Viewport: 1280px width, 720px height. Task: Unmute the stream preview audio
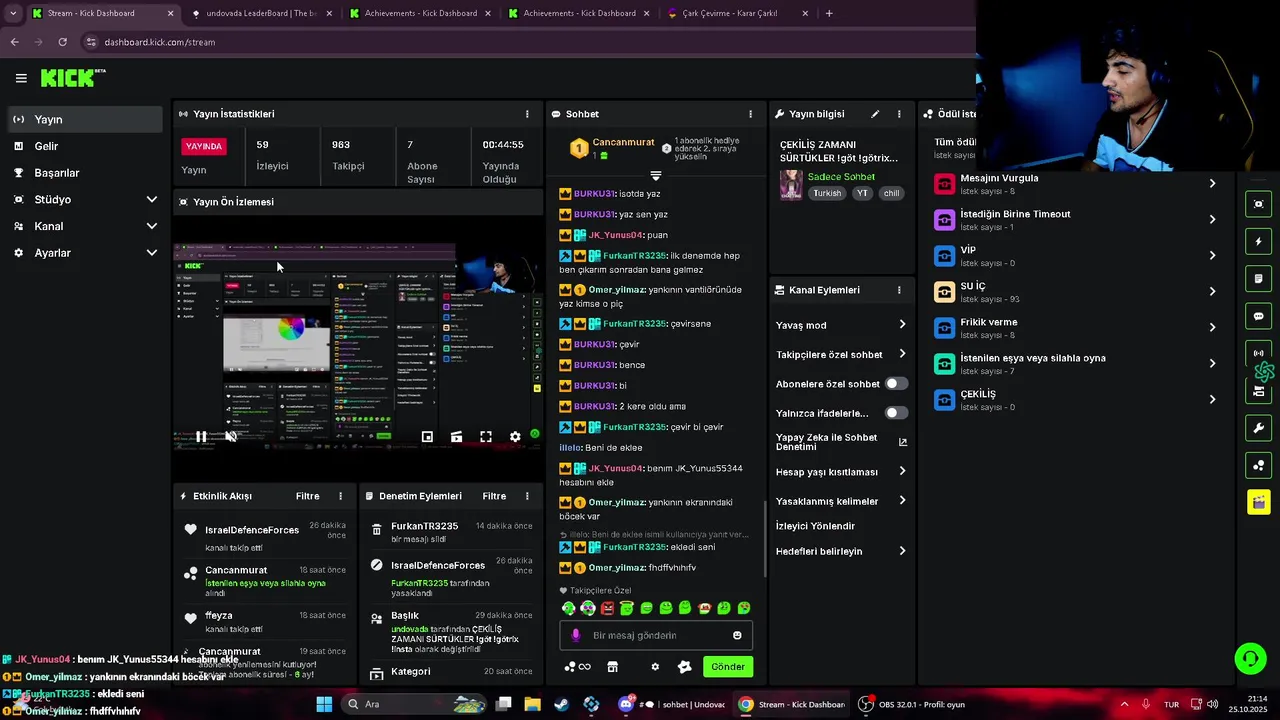pyautogui.click(x=231, y=437)
